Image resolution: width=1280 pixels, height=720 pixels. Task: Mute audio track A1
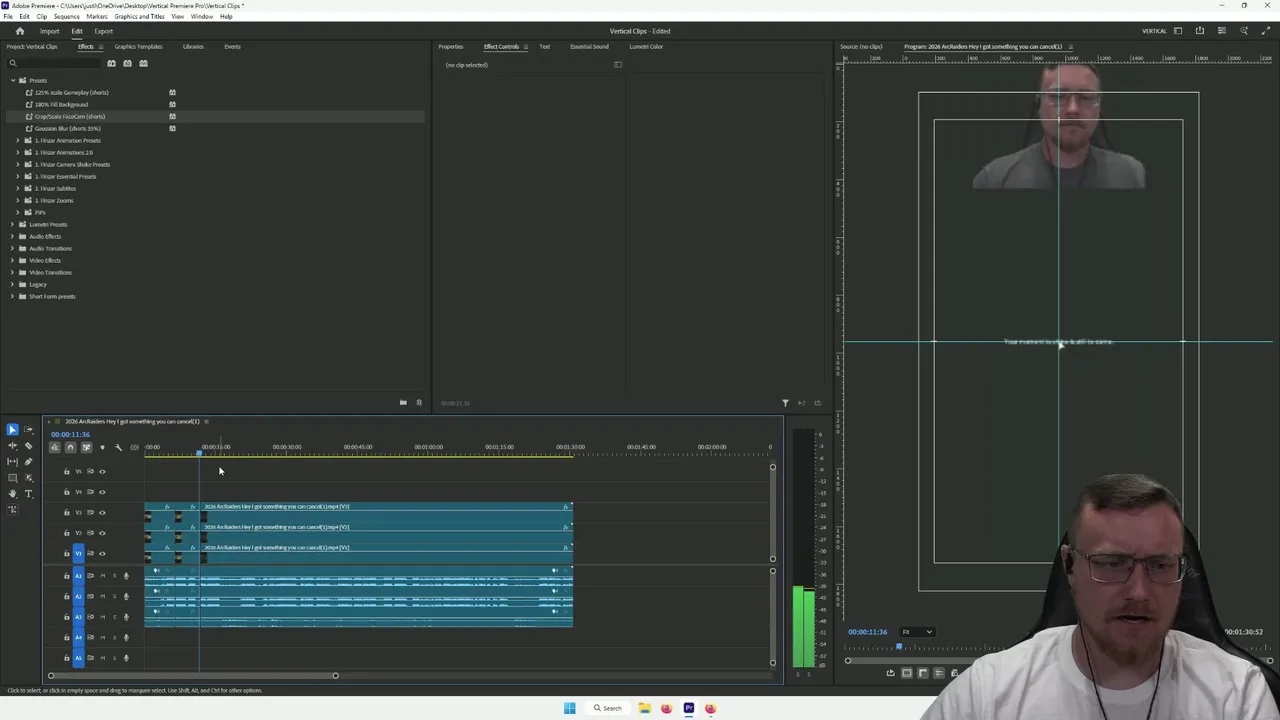[x=102, y=576]
